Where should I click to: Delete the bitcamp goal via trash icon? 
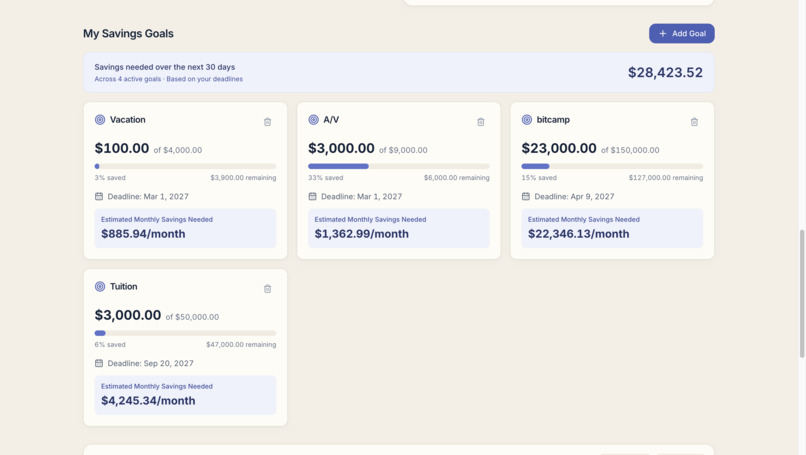pos(694,122)
